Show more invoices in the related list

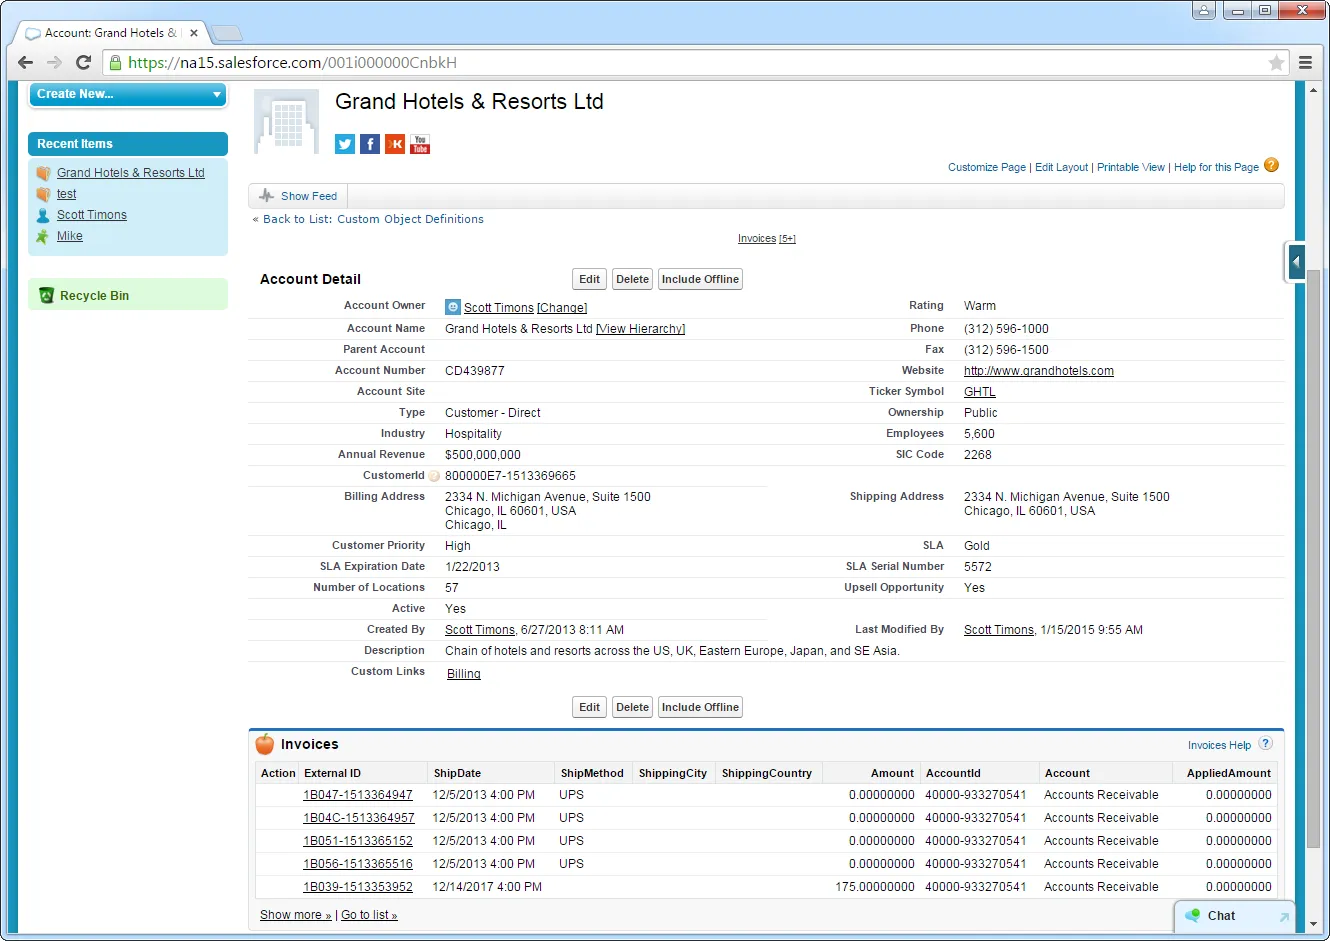click(294, 914)
